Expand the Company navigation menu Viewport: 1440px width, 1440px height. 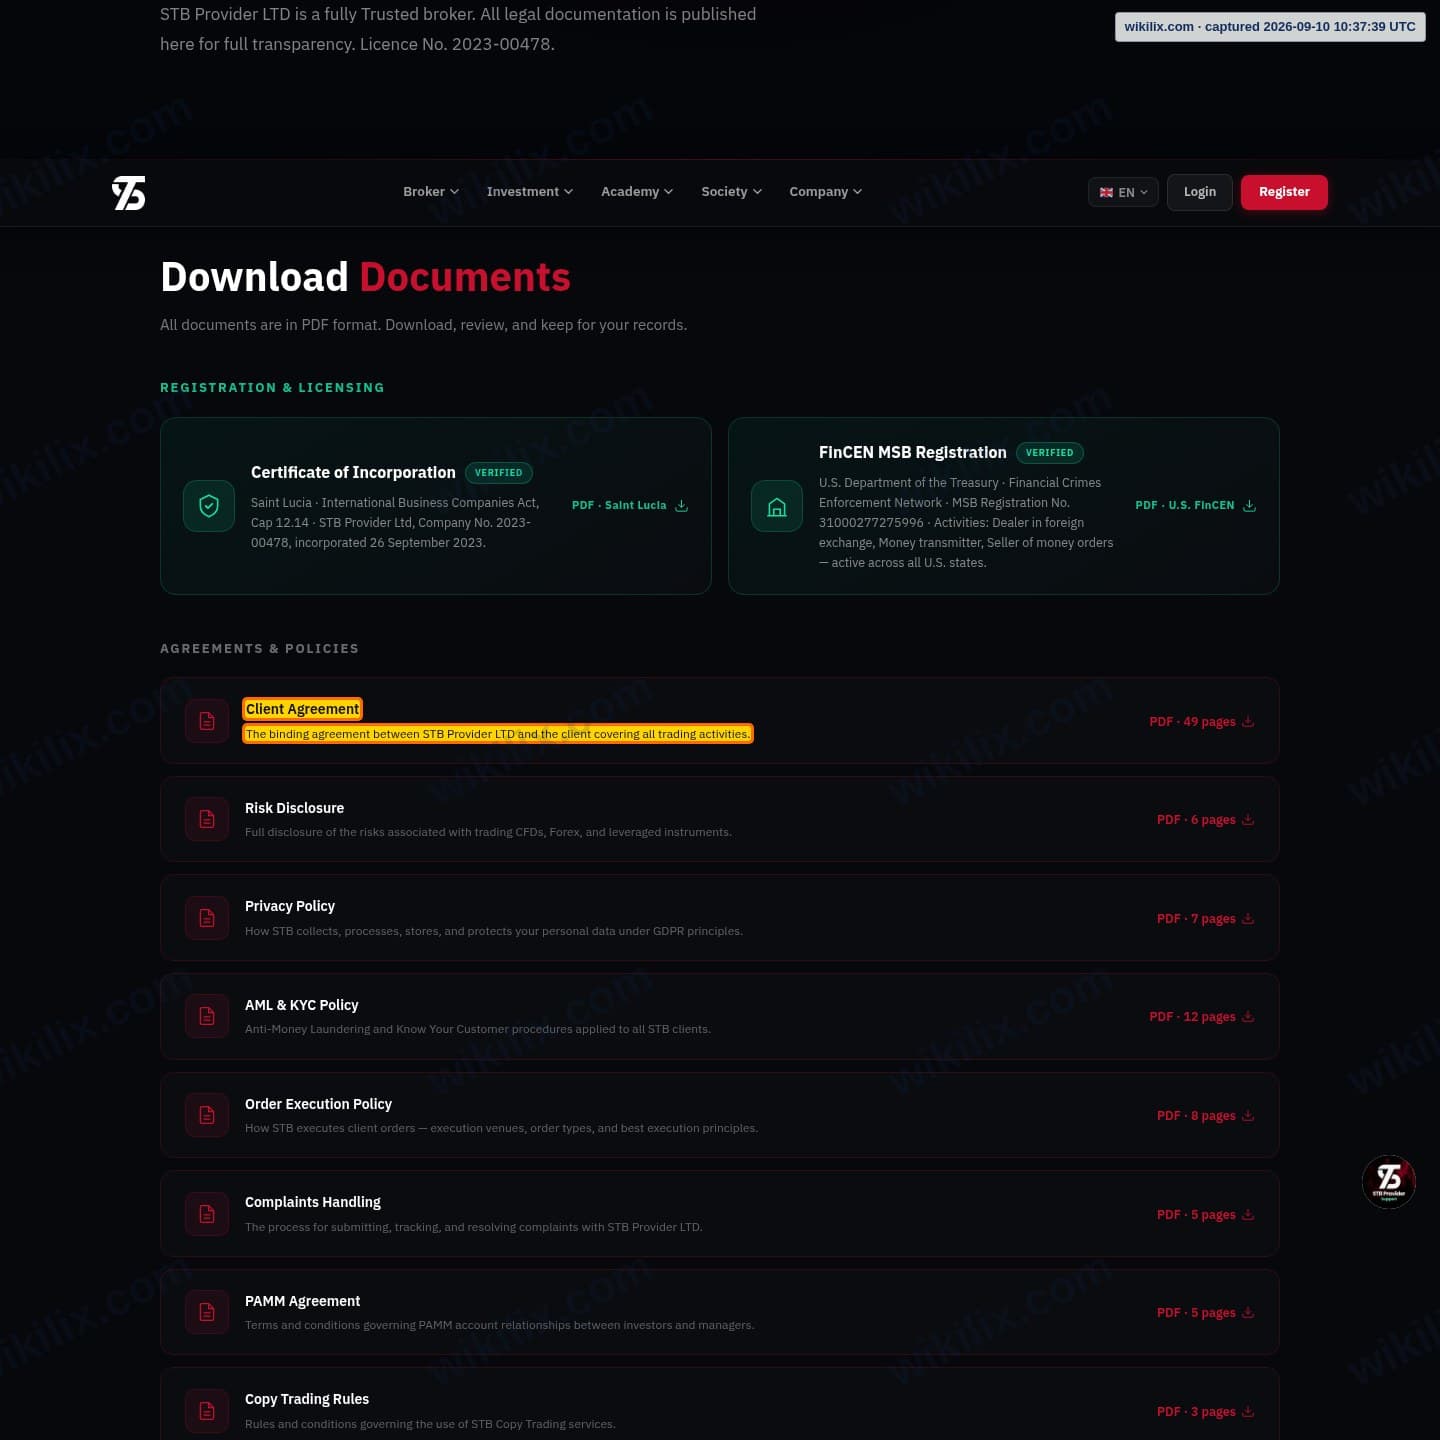tap(825, 192)
